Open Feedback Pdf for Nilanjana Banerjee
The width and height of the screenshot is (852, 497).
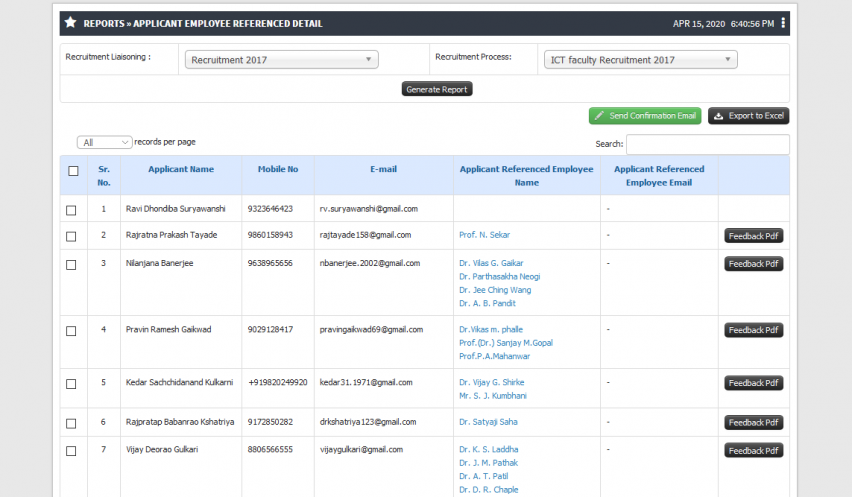pyautogui.click(x=754, y=263)
